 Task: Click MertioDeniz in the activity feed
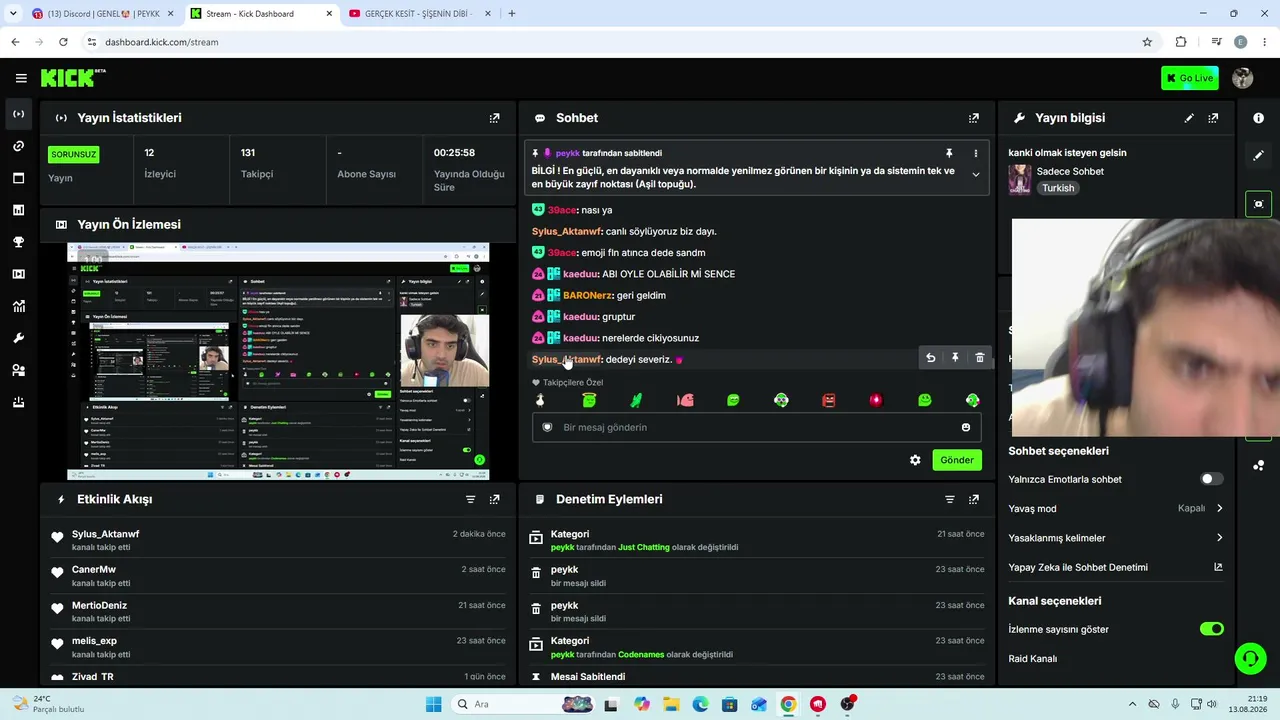click(99, 606)
